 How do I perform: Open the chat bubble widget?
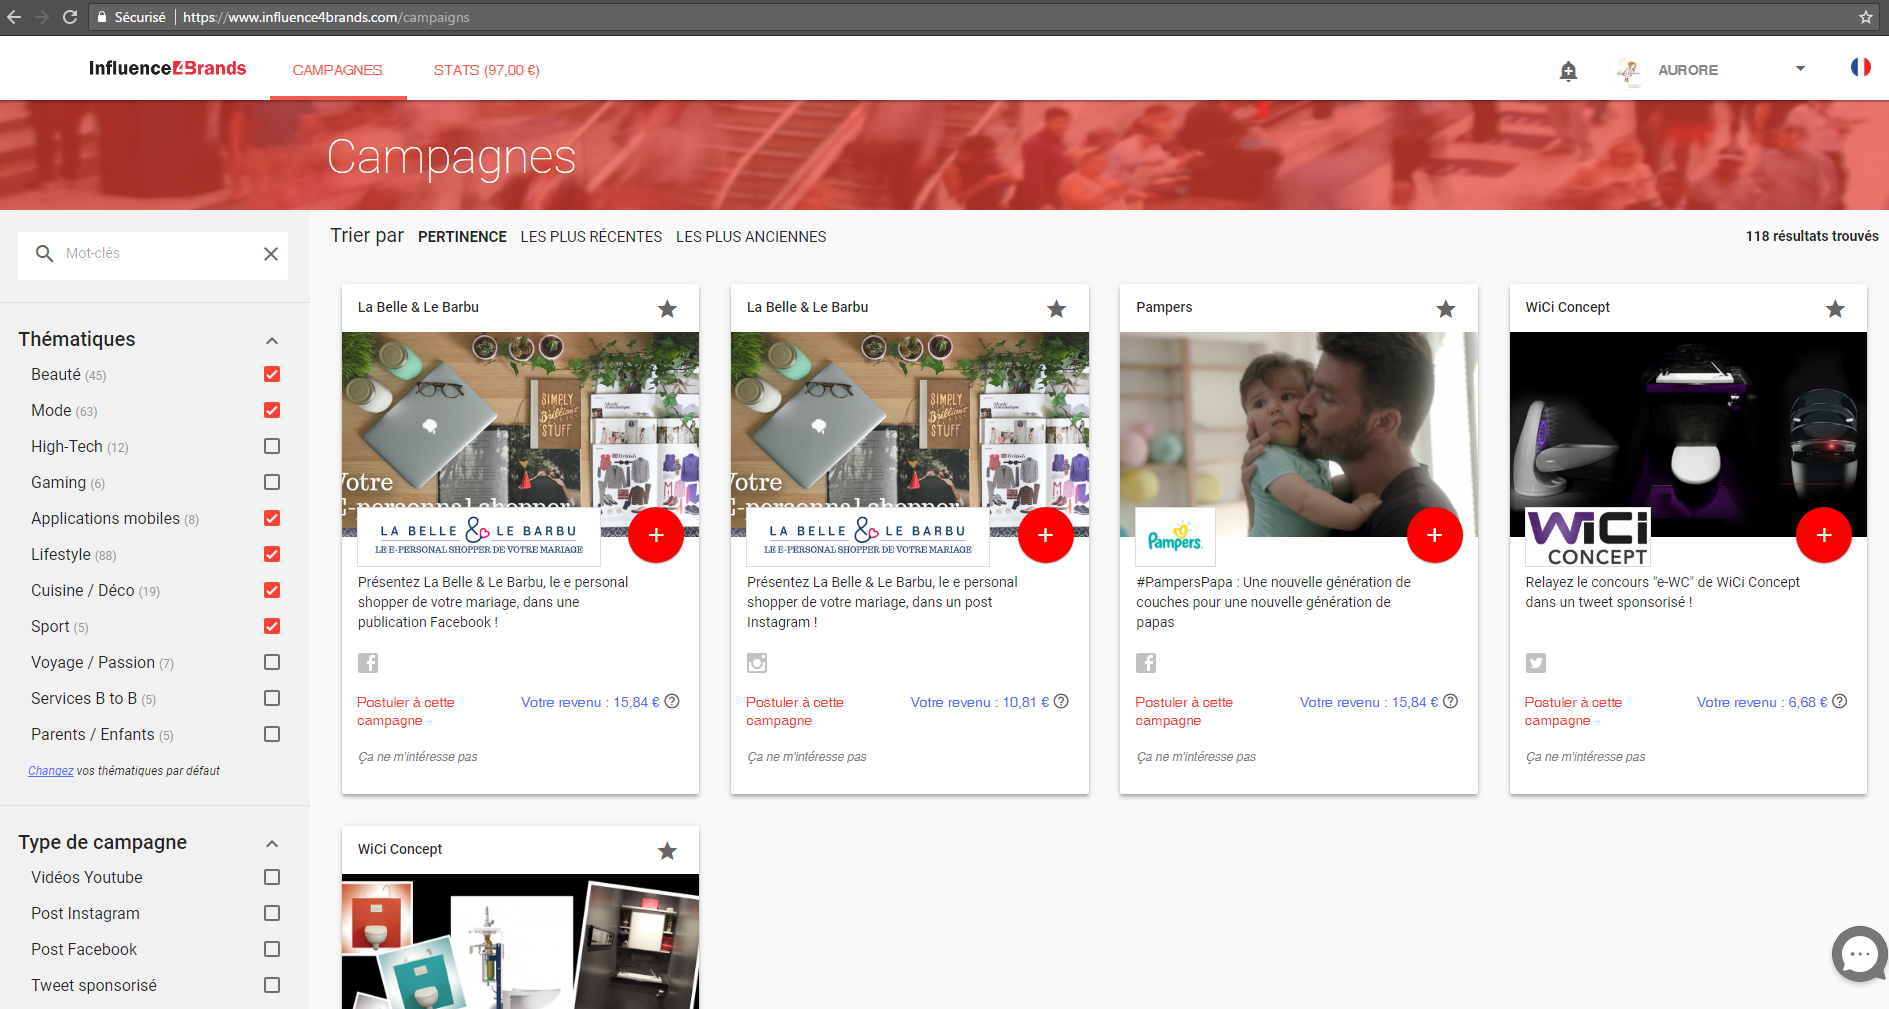point(1859,954)
